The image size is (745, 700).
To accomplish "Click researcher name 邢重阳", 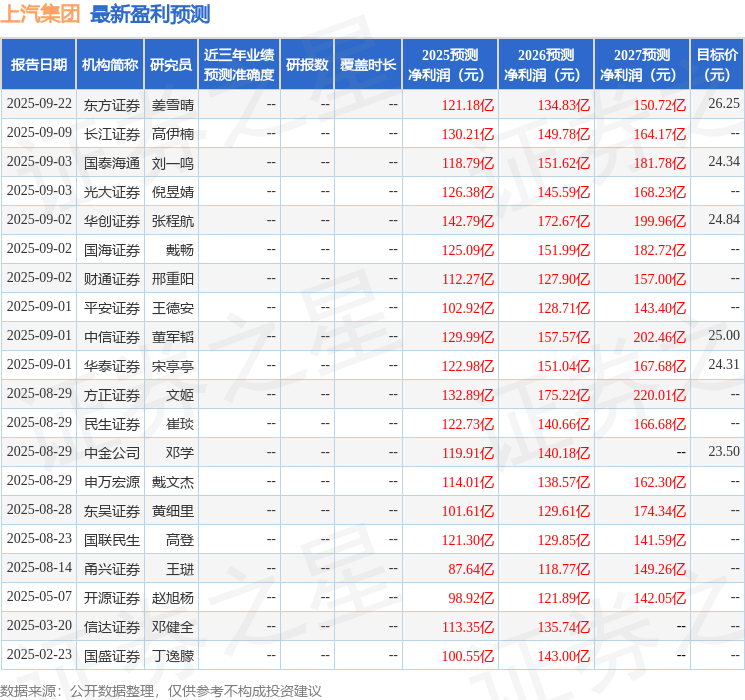I will point(172,279).
